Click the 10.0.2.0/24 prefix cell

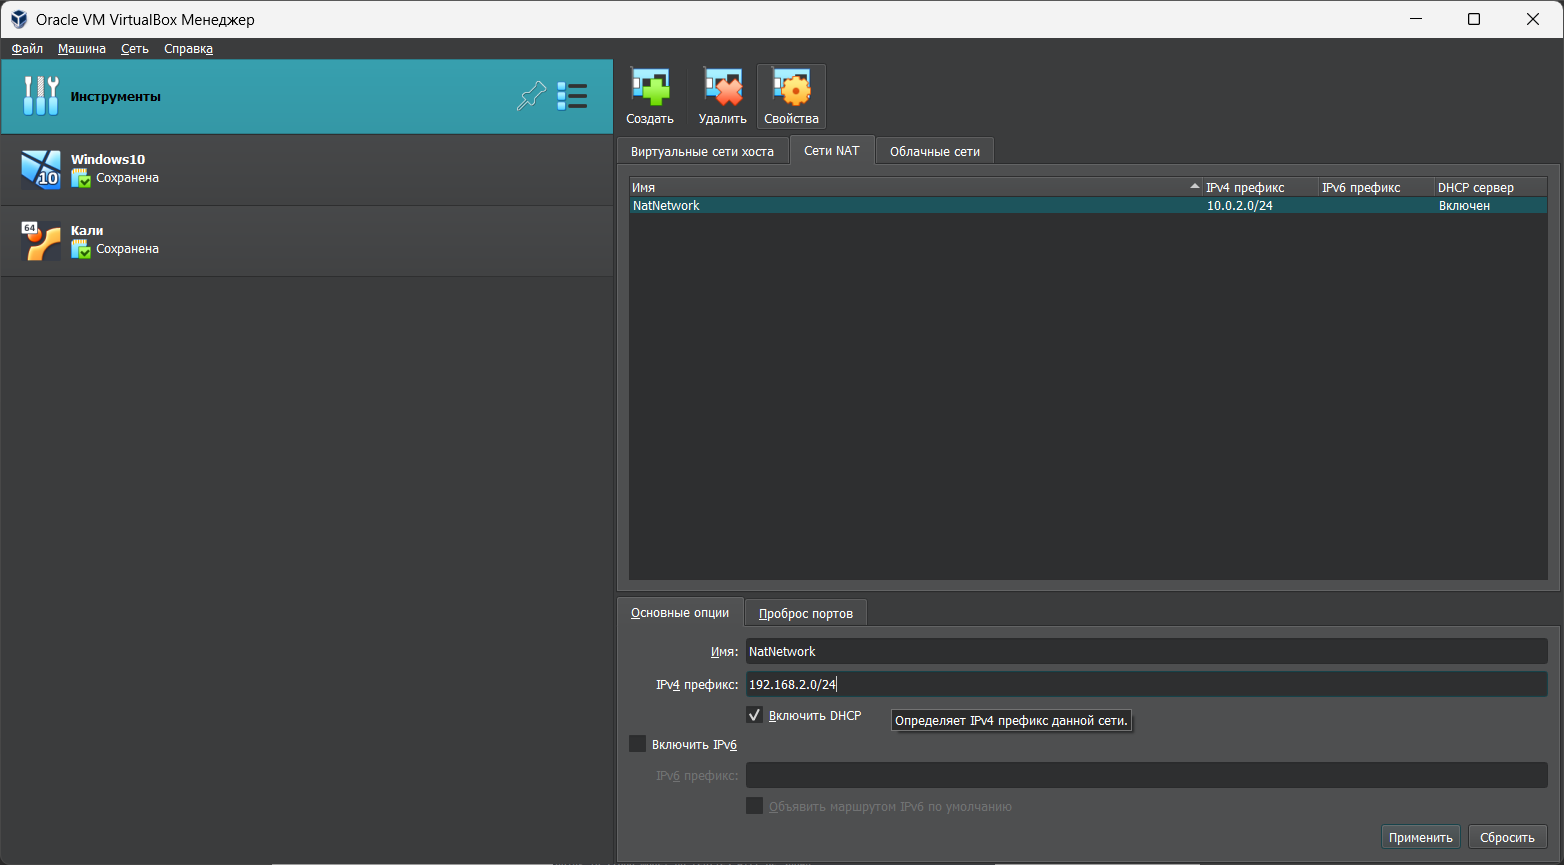(1240, 205)
